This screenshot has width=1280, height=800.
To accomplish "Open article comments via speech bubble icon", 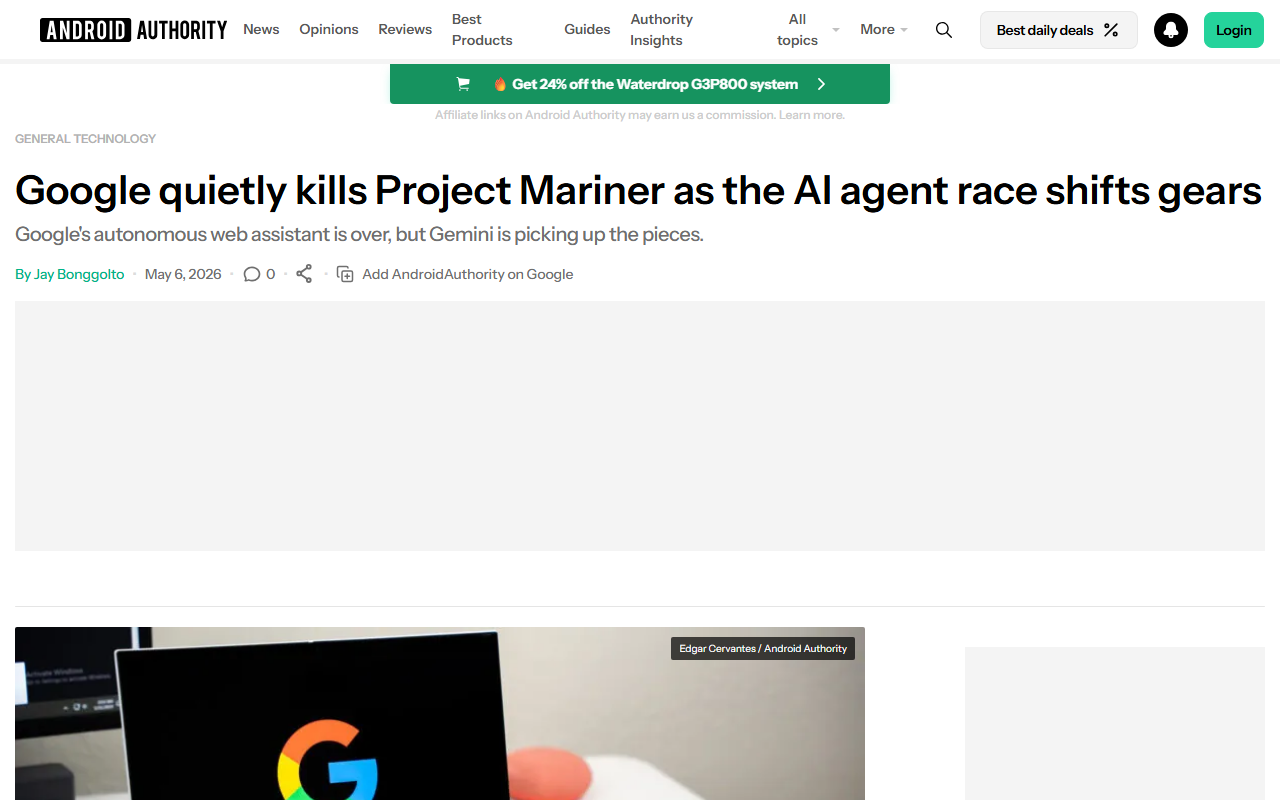I will tap(252, 274).
